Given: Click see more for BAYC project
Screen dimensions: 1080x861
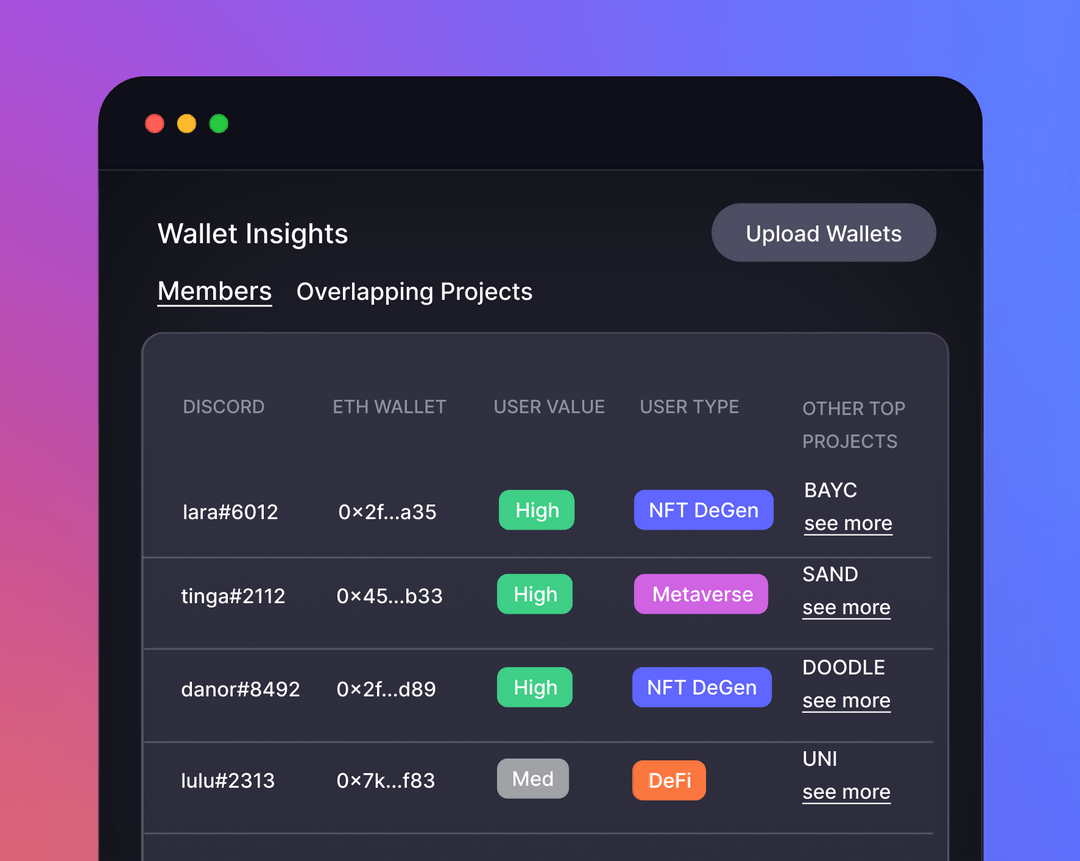Looking at the screenshot, I should (847, 523).
